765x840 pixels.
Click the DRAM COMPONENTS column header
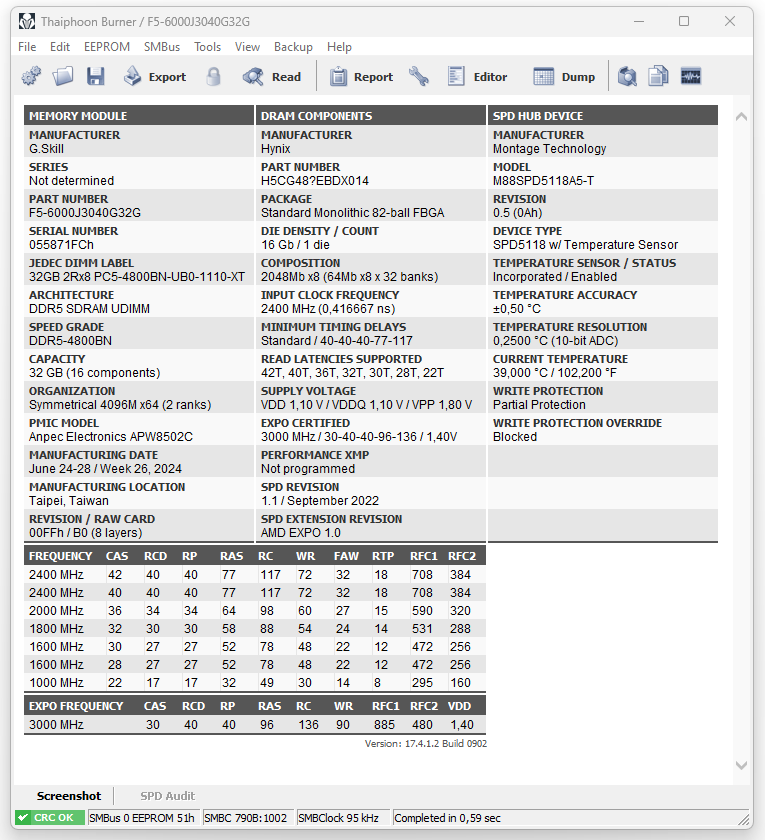coord(371,116)
